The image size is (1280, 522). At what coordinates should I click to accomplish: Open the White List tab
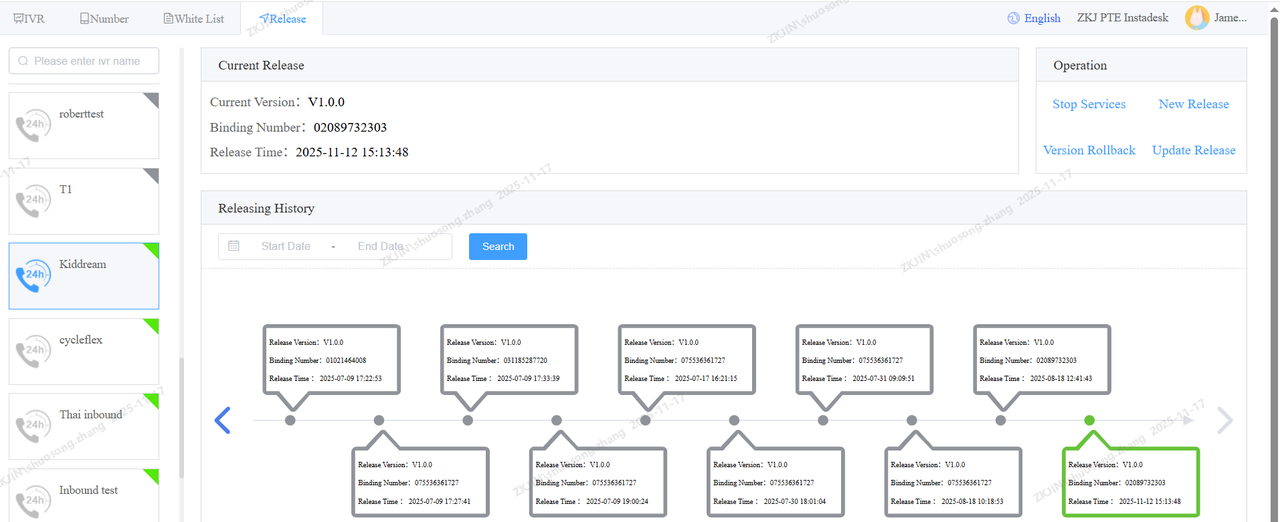pyautogui.click(x=193, y=18)
